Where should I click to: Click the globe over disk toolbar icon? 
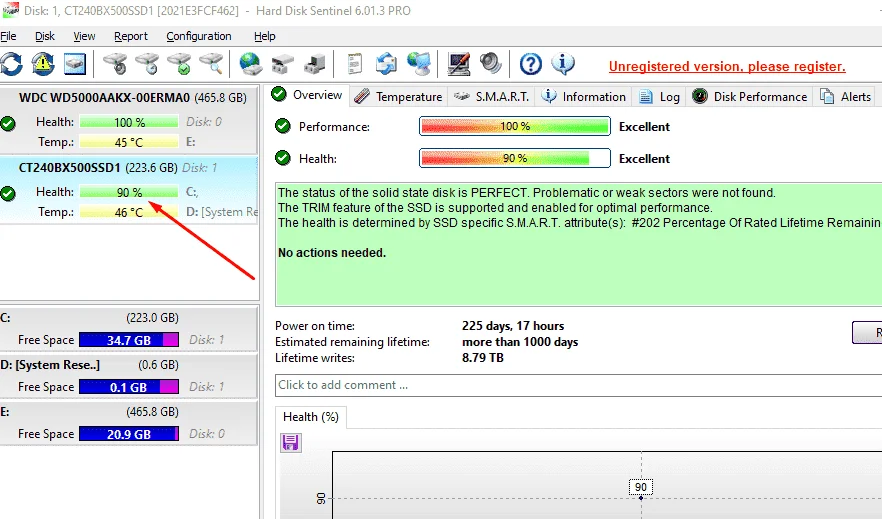pyautogui.click(x=250, y=64)
